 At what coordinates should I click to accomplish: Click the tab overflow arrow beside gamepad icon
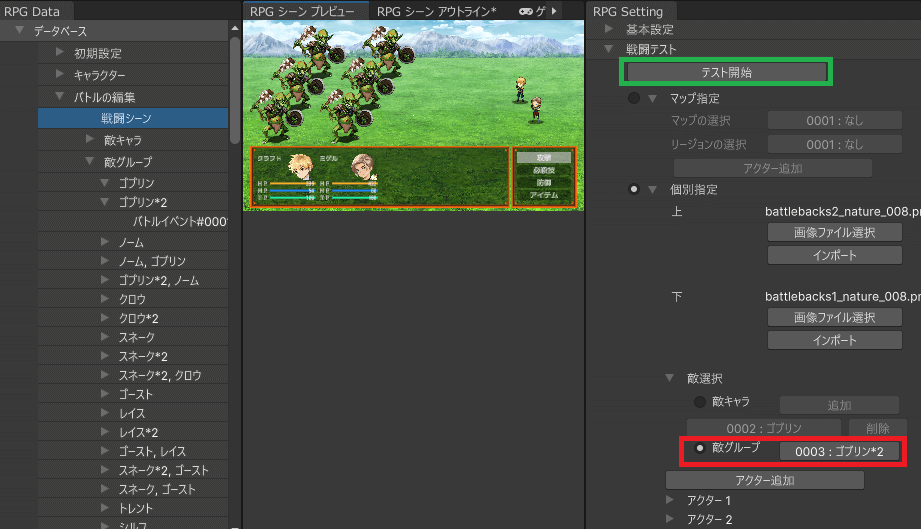554,11
